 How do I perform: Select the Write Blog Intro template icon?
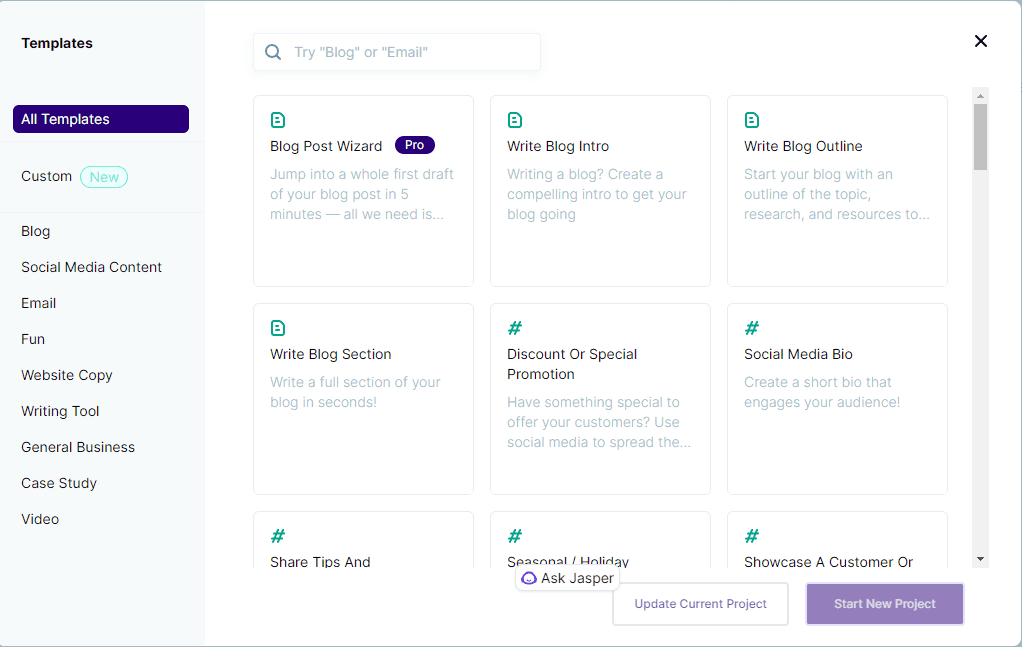515,119
